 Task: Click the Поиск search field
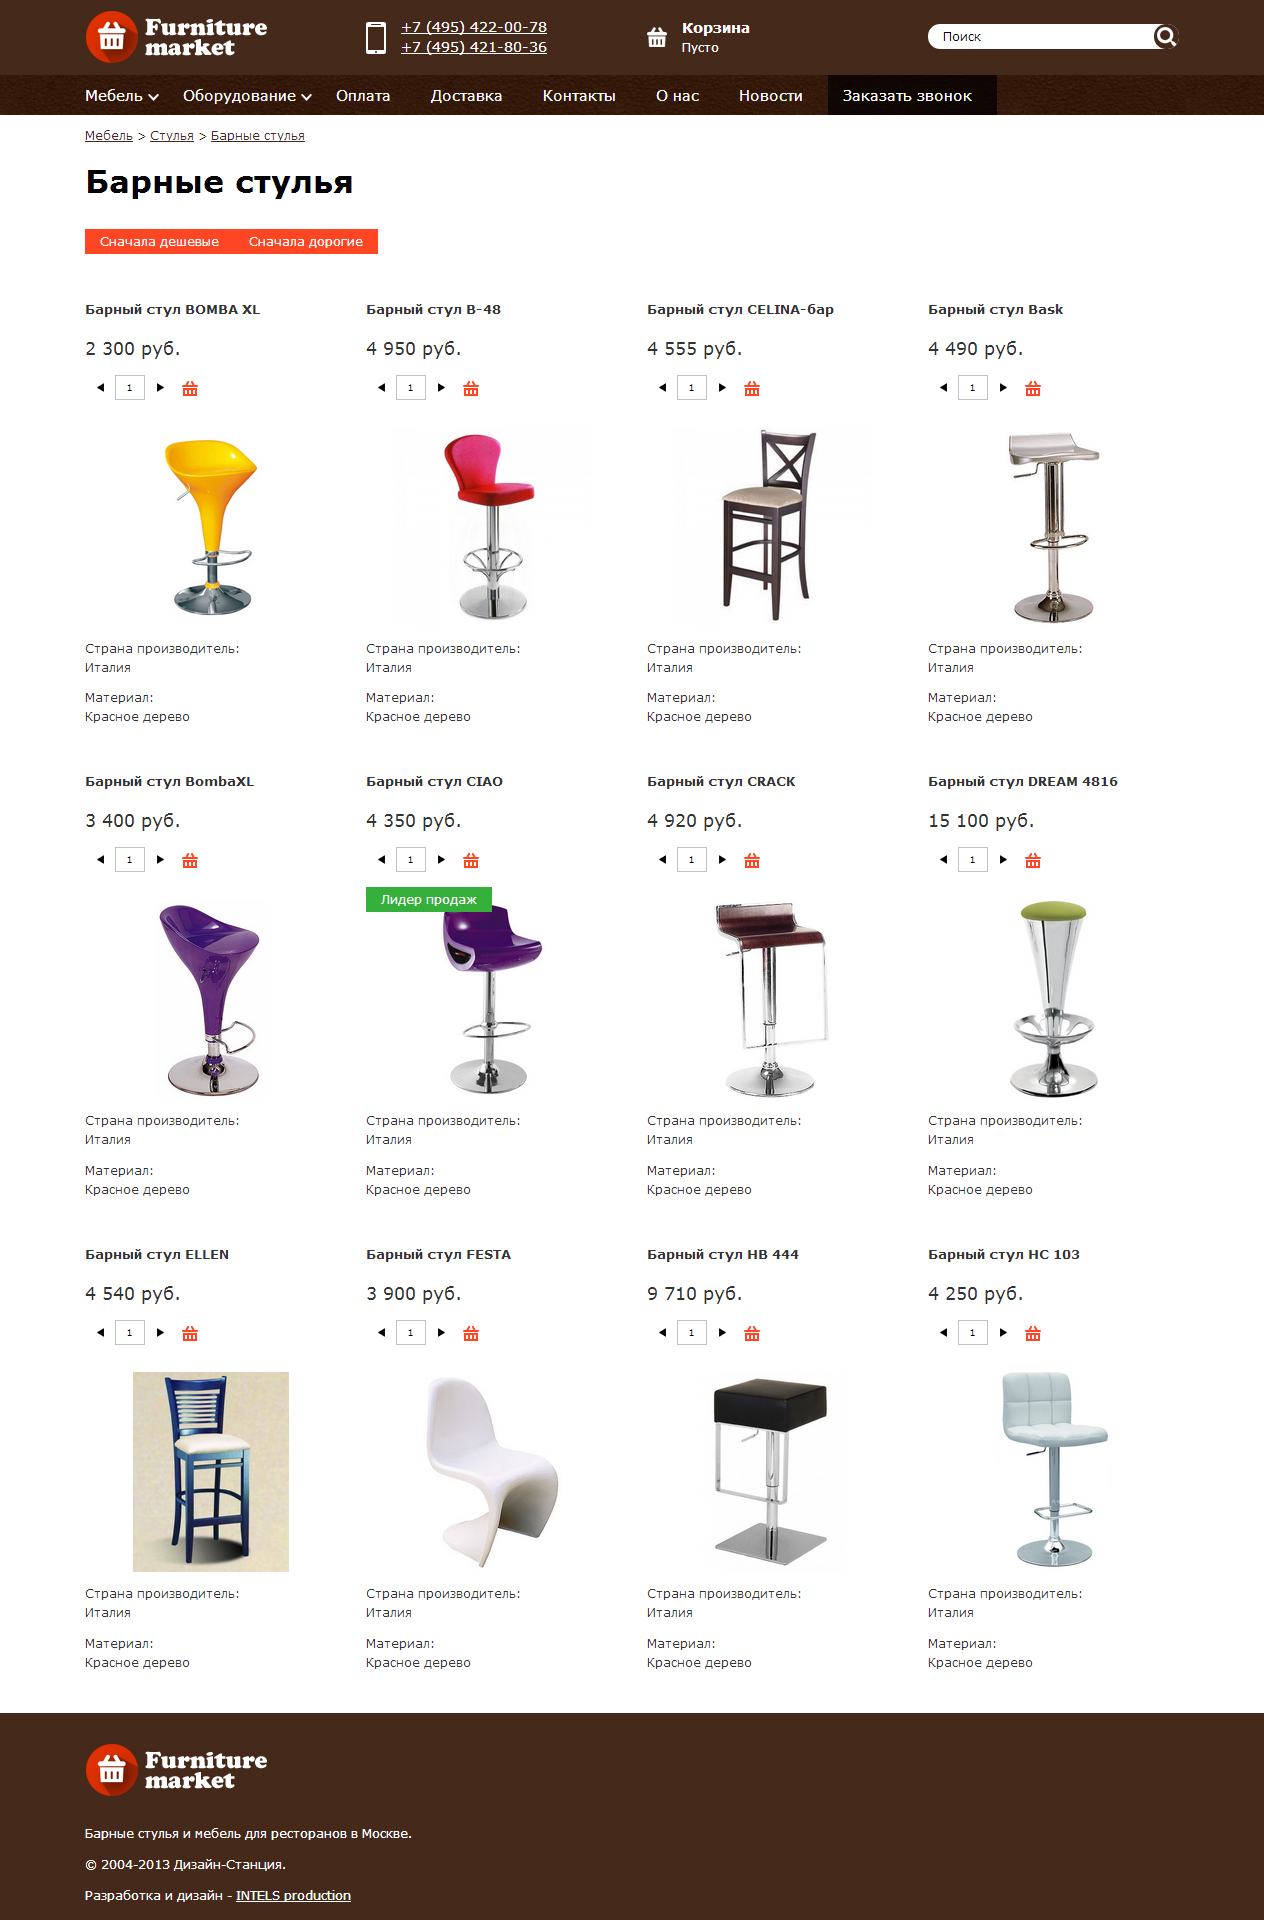1040,37
